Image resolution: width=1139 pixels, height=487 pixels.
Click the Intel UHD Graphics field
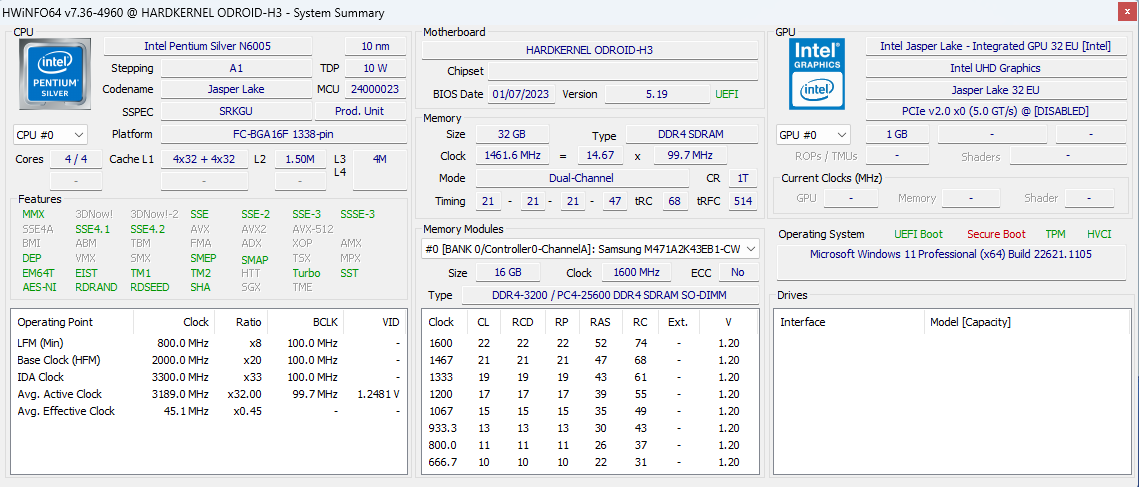[x=995, y=68]
